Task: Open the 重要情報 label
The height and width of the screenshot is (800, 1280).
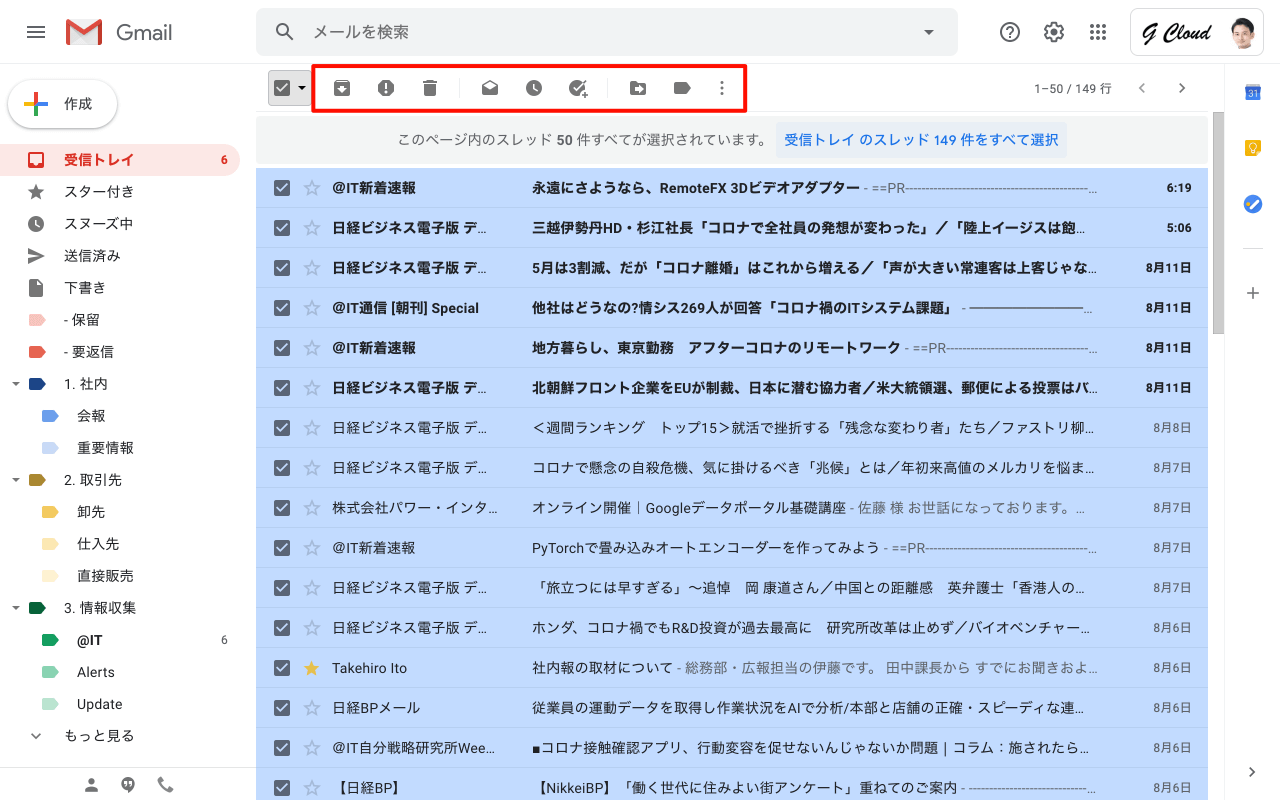Action: click(120, 448)
